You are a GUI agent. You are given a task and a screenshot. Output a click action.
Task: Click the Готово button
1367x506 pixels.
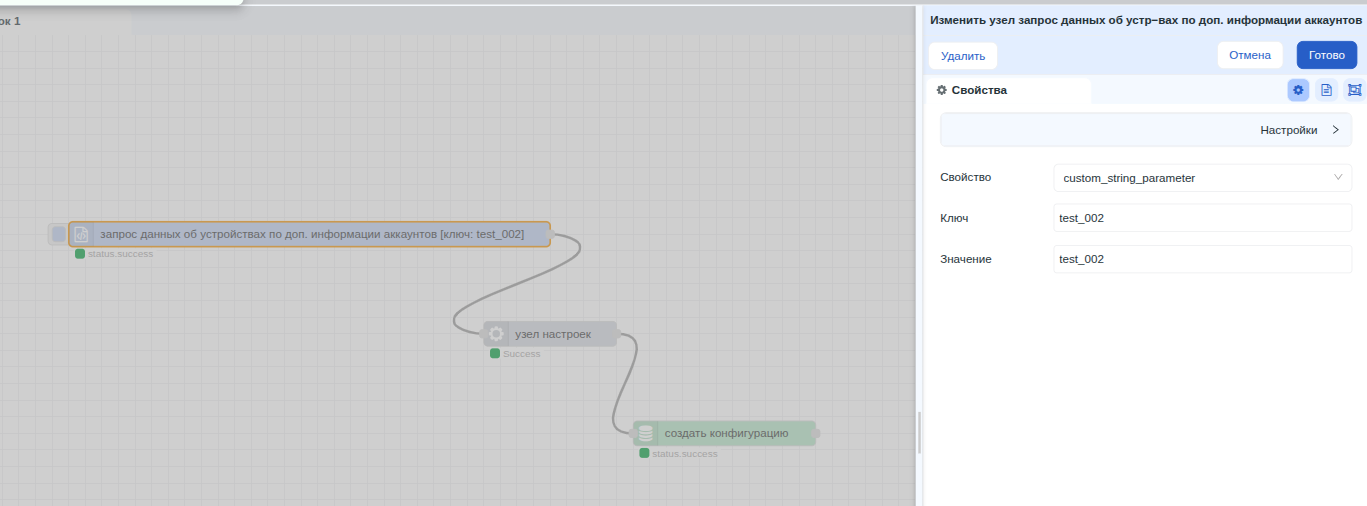1327,55
